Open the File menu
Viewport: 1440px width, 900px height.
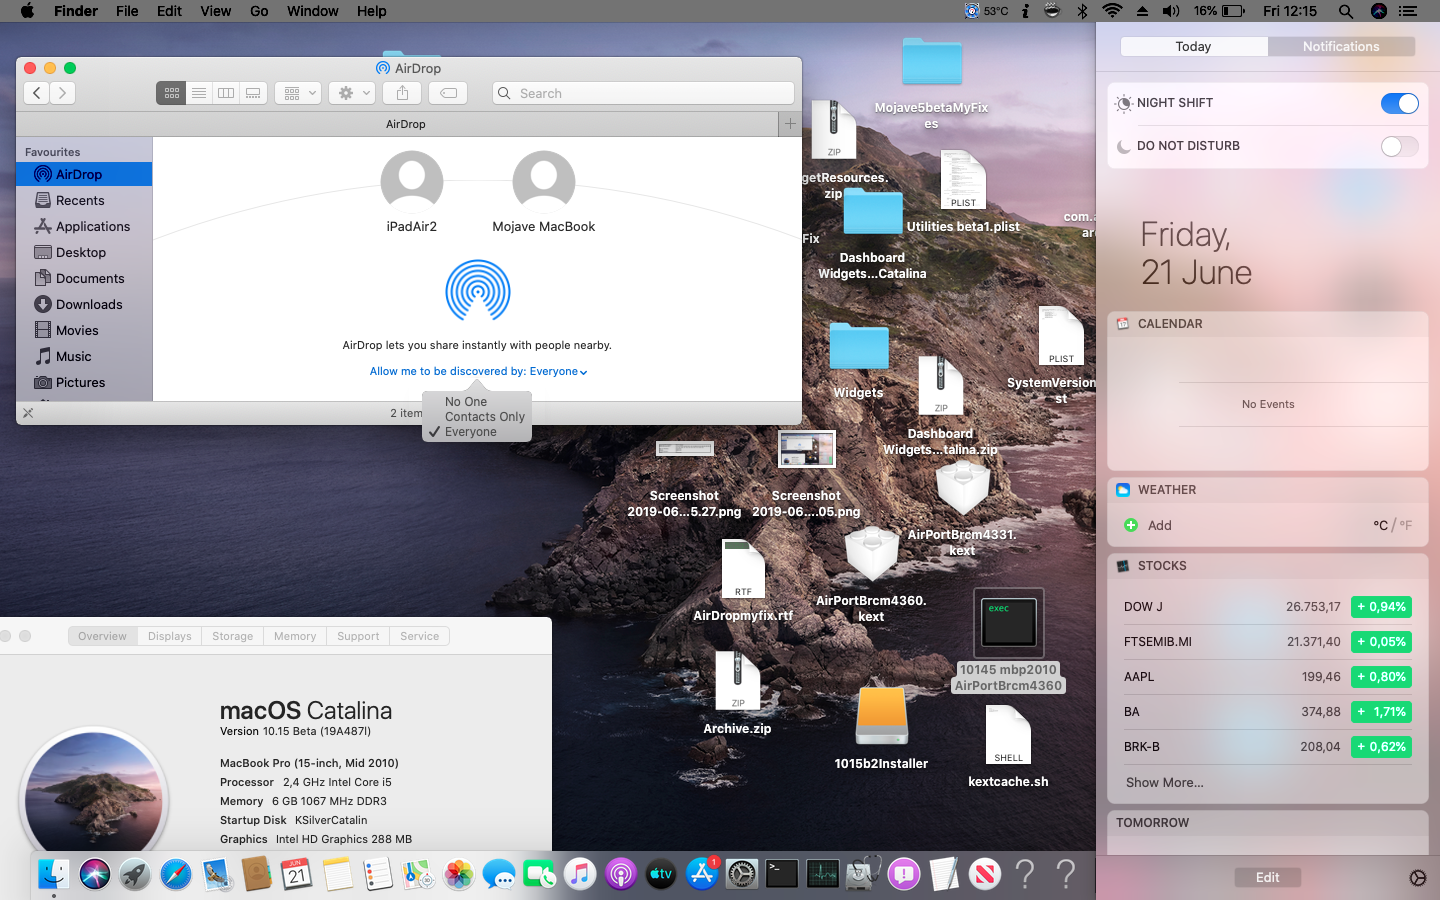(x=127, y=11)
